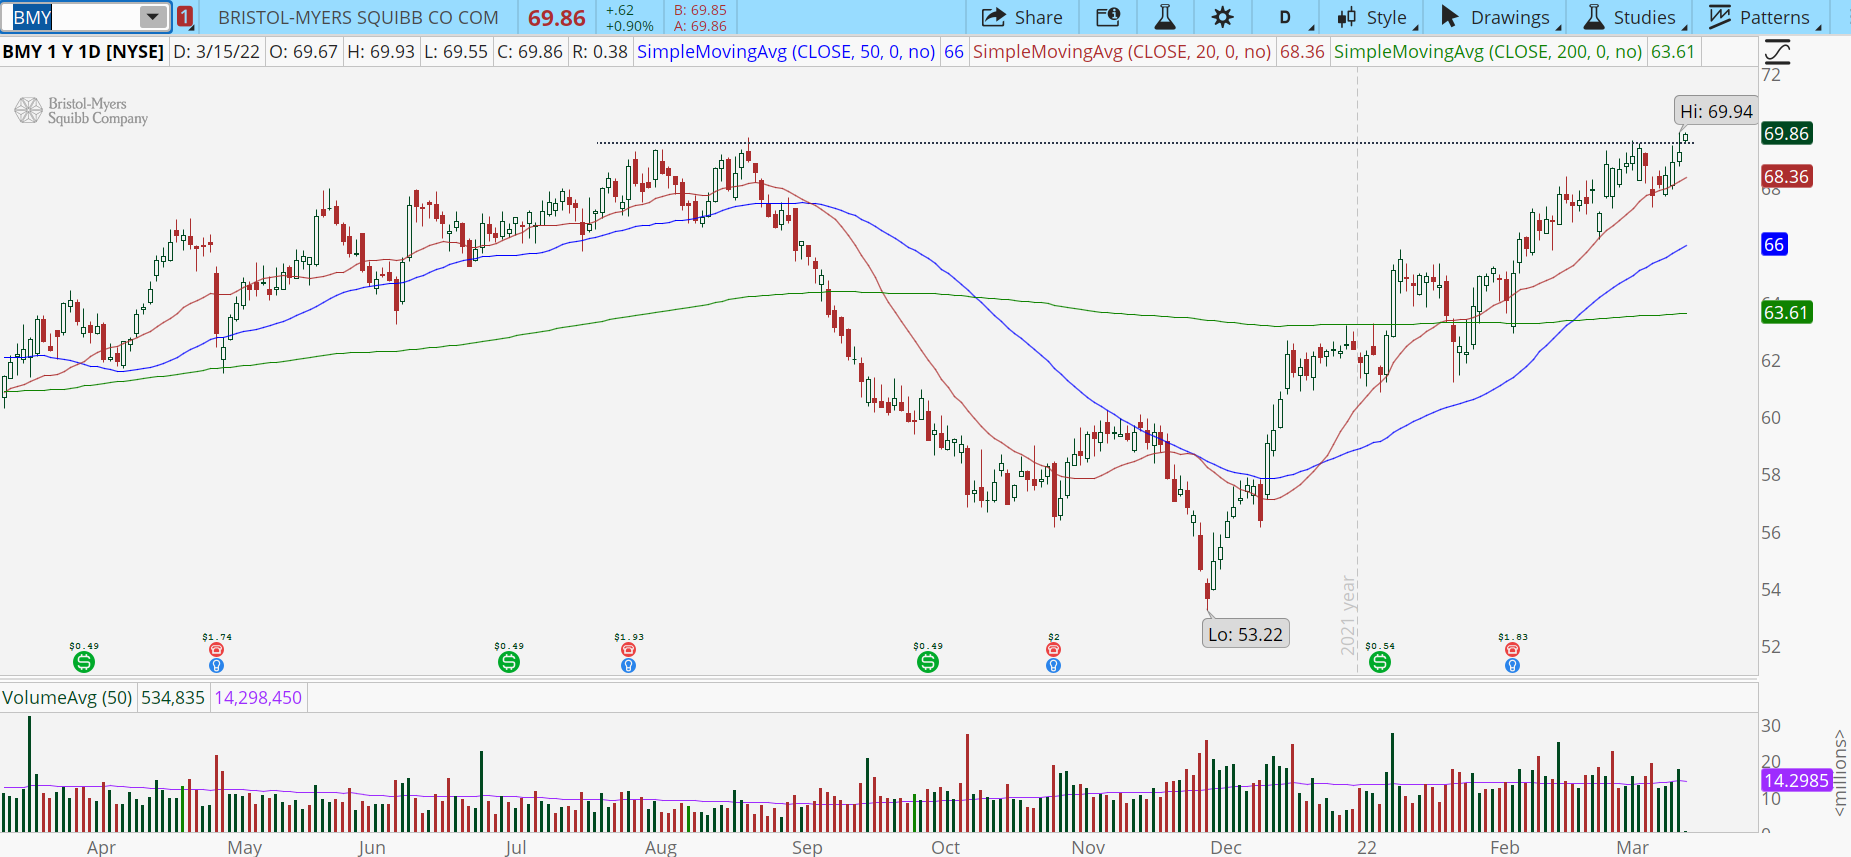Screen dimensions: 1851x857
Task: Open the D timeframe selector
Action: [1287, 17]
